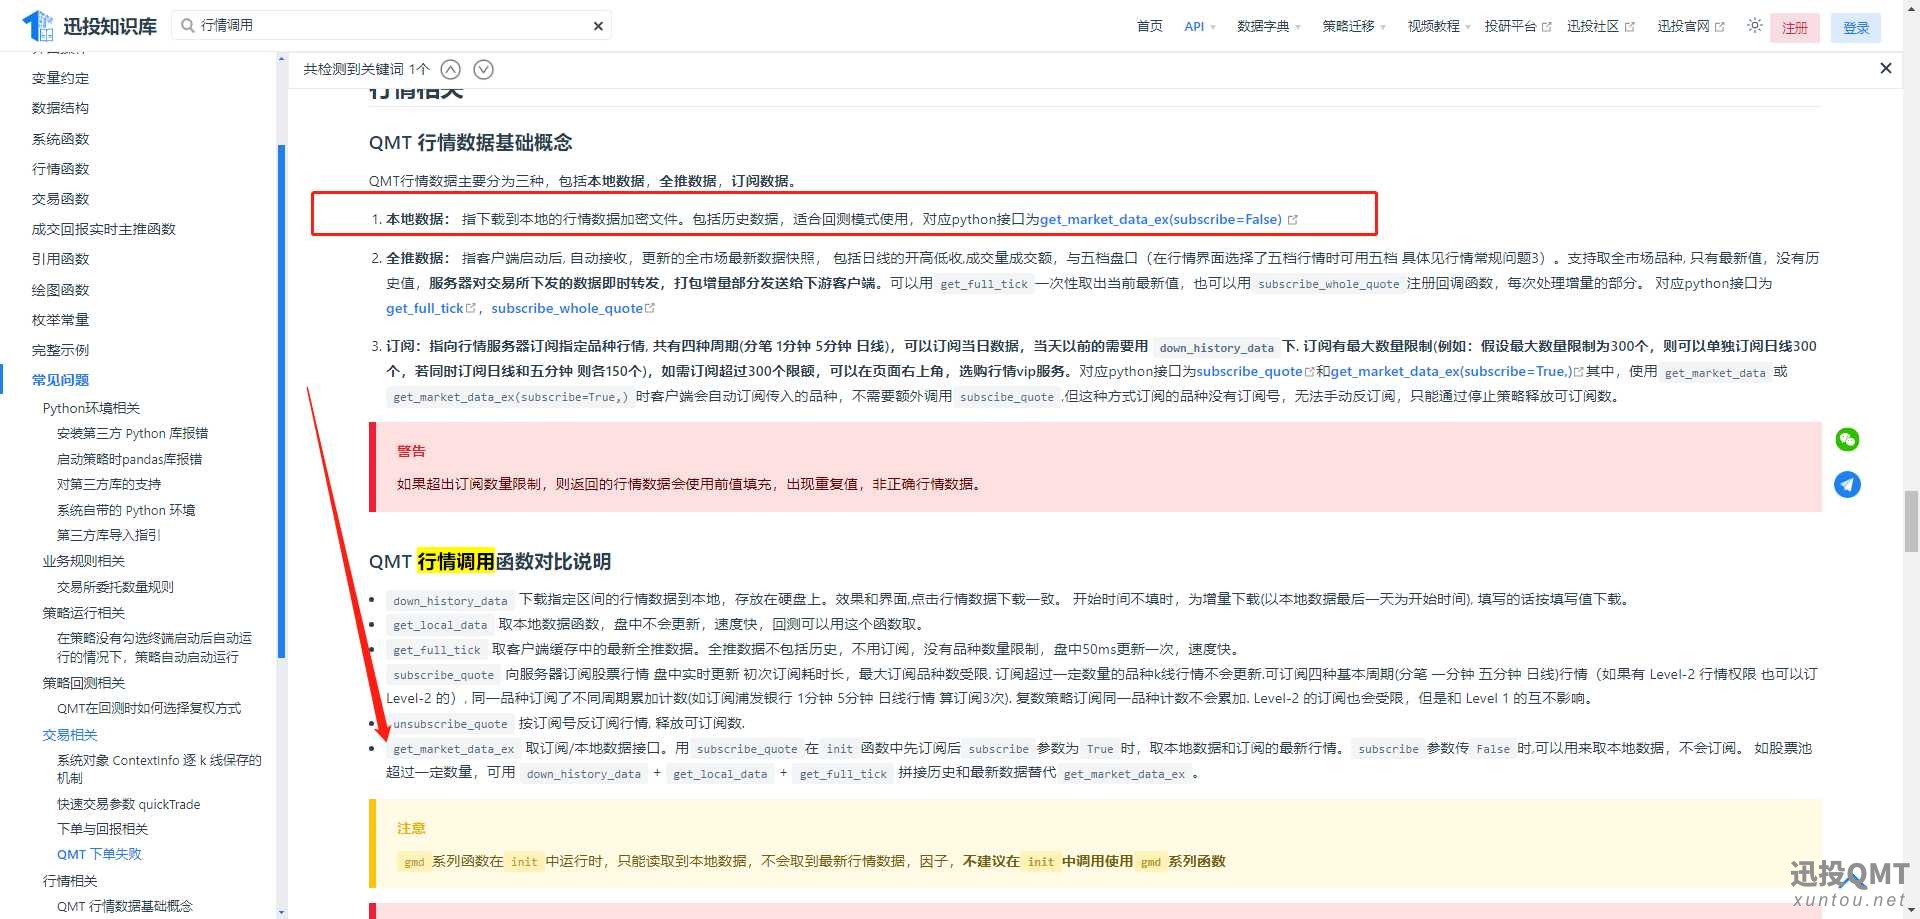Open 绘图函数 in the sidebar

60,290
